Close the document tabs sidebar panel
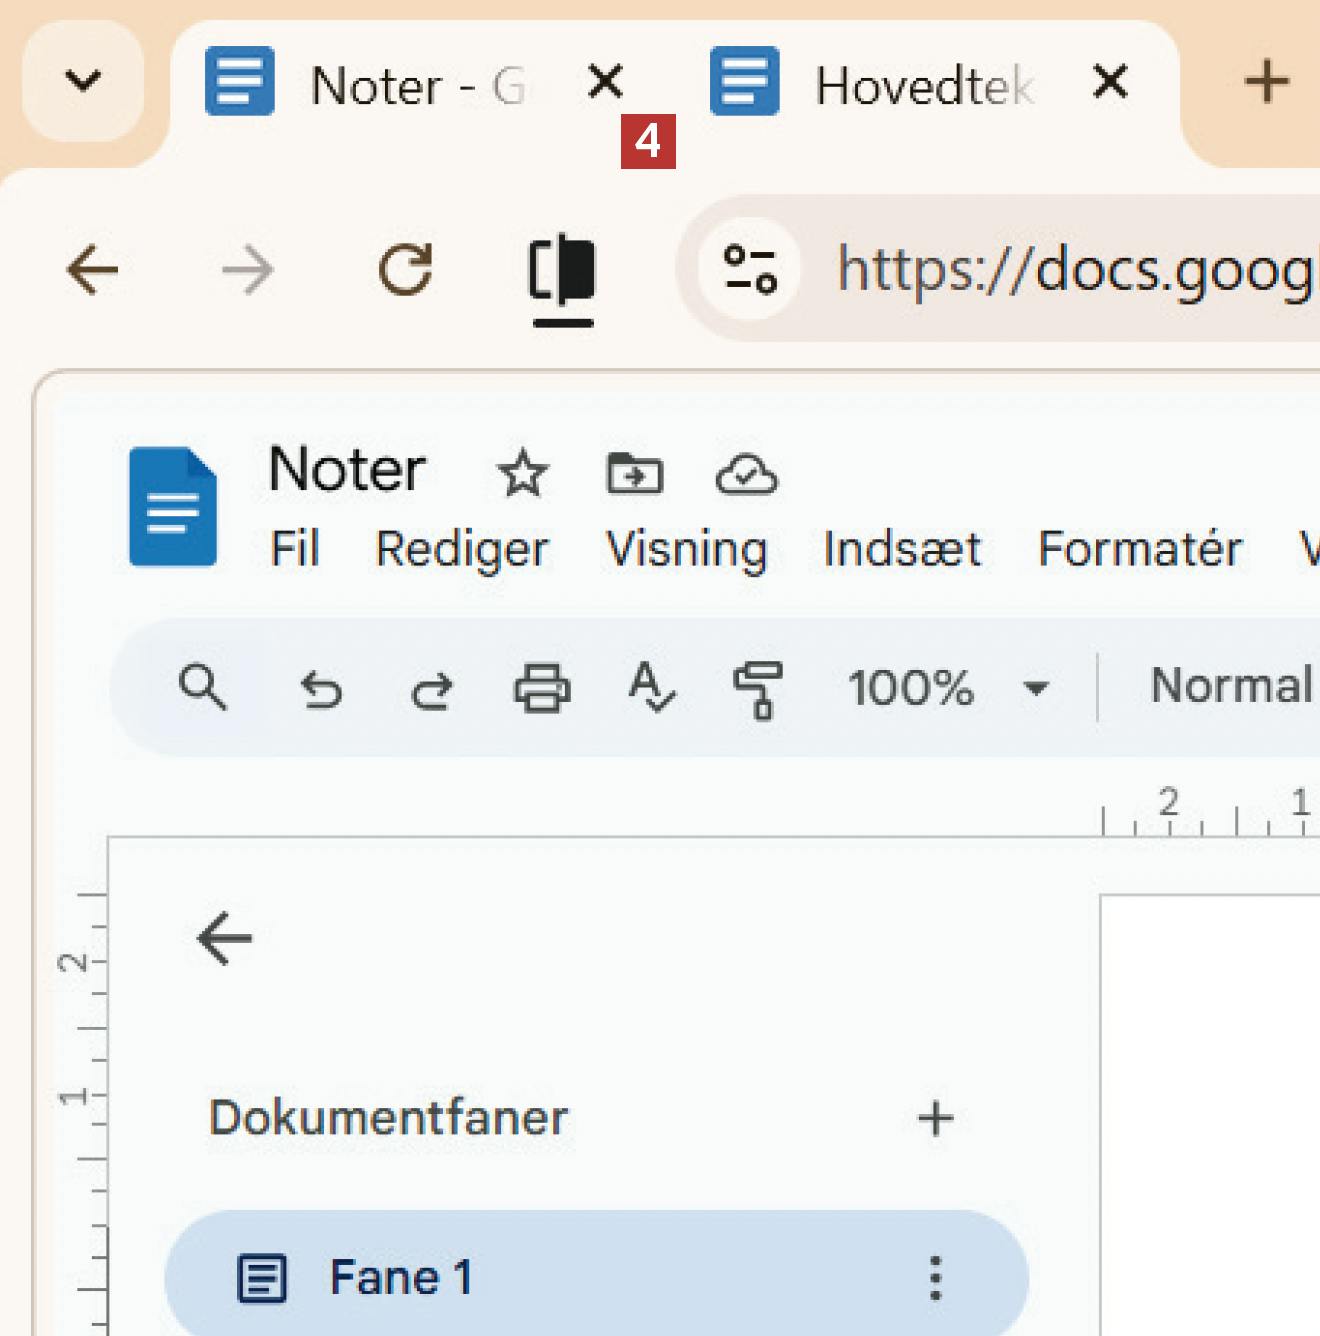1320x1336 pixels. (225, 938)
